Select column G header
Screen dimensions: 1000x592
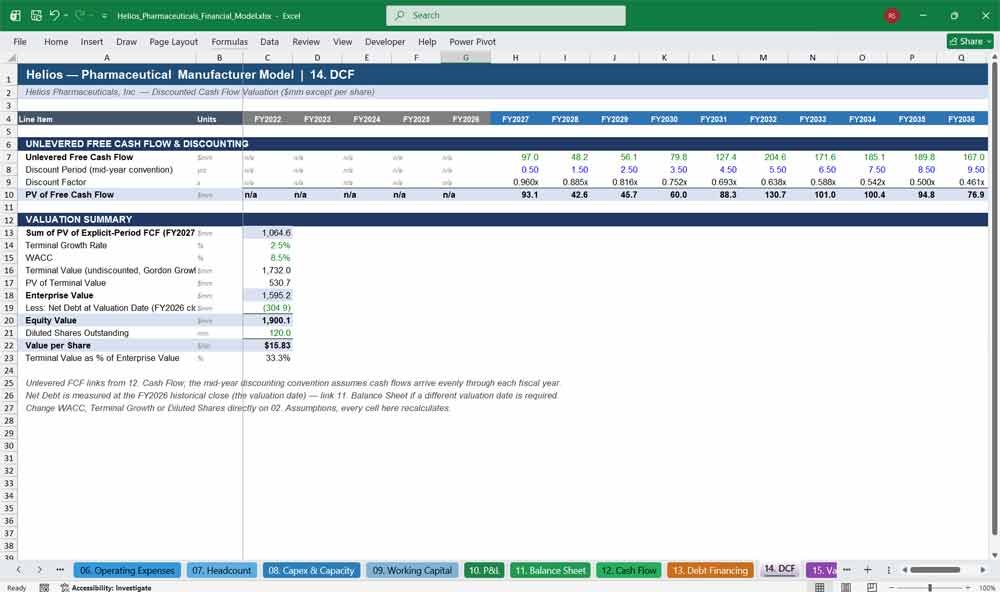pos(466,57)
